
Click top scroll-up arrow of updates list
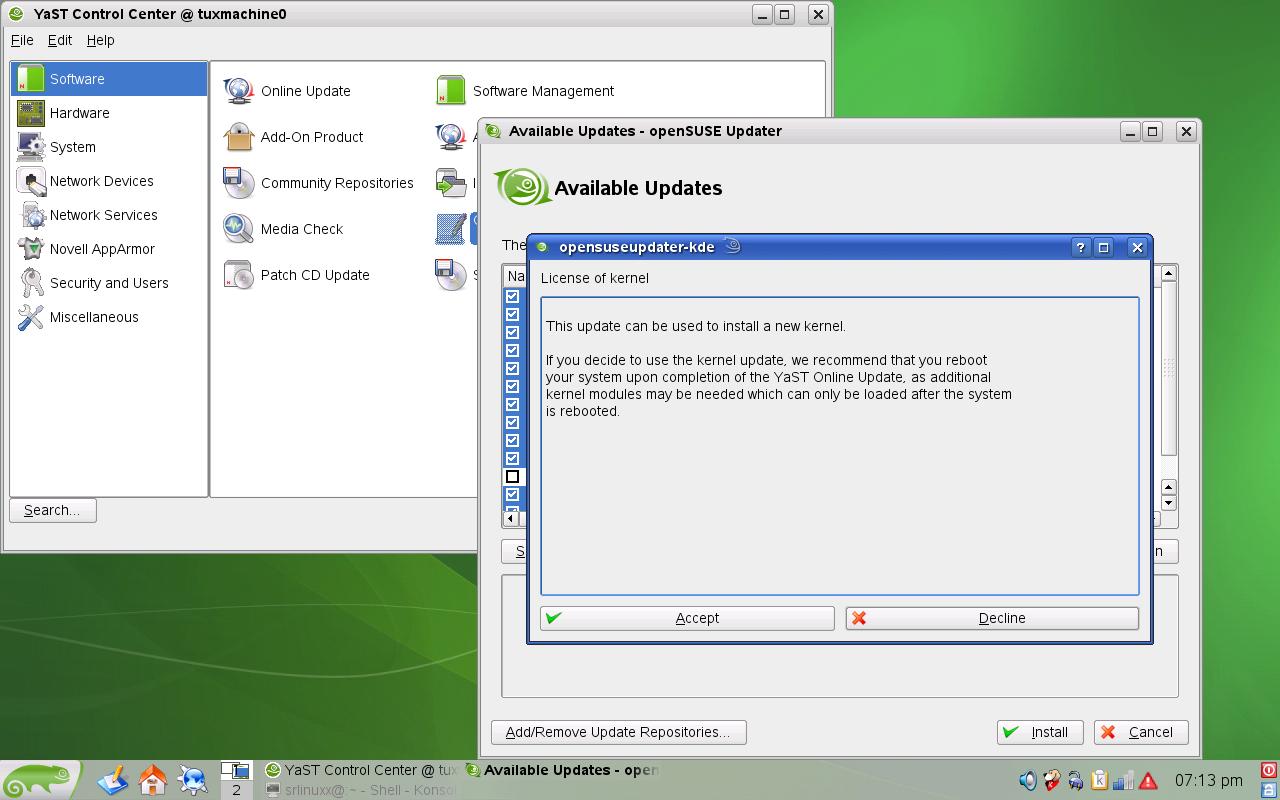1168,273
